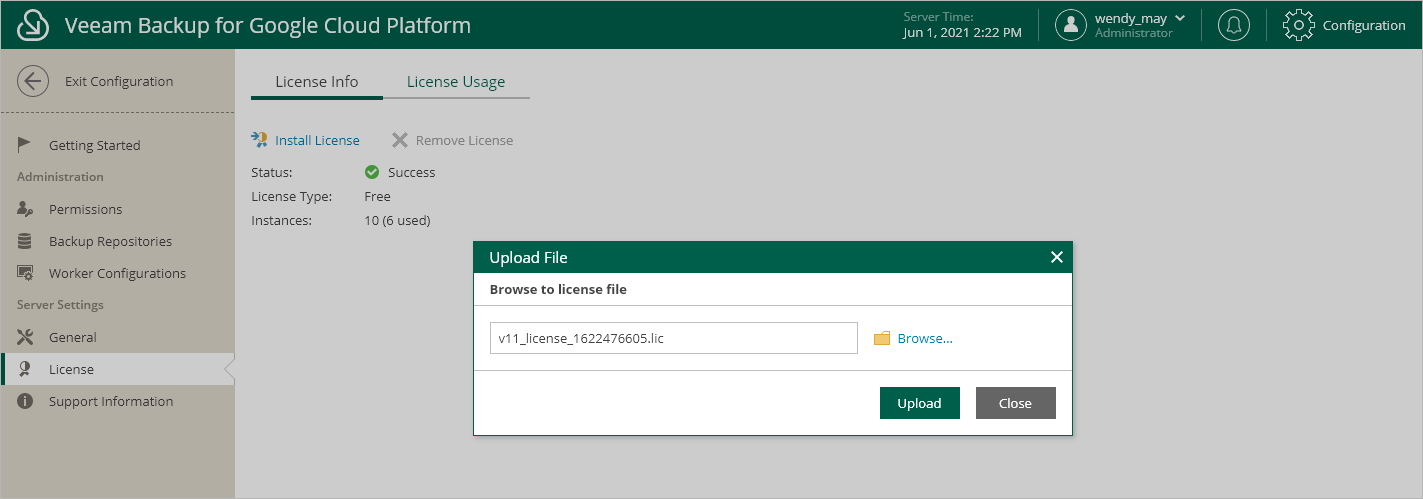Click the Getting Started flag icon
The width and height of the screenshot is (1423, 499).
[25, 145]
